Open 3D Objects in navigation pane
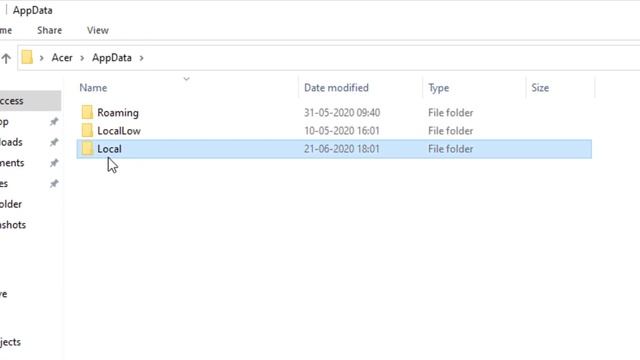The image size is (640, 360). pos(10,342)
